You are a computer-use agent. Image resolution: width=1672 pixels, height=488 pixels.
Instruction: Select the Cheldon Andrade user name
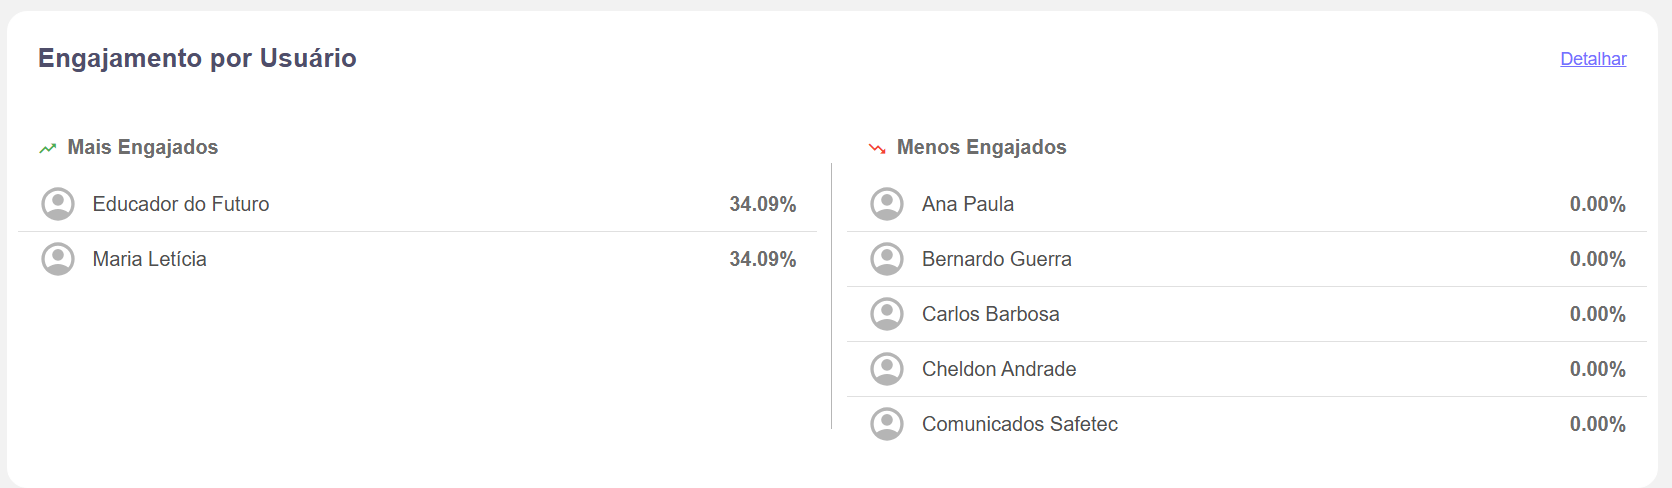999,369
